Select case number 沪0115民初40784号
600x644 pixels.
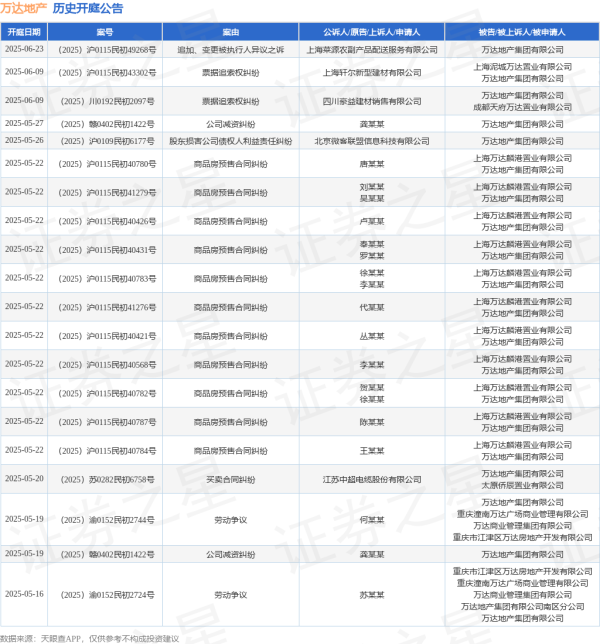click(107, 451)
